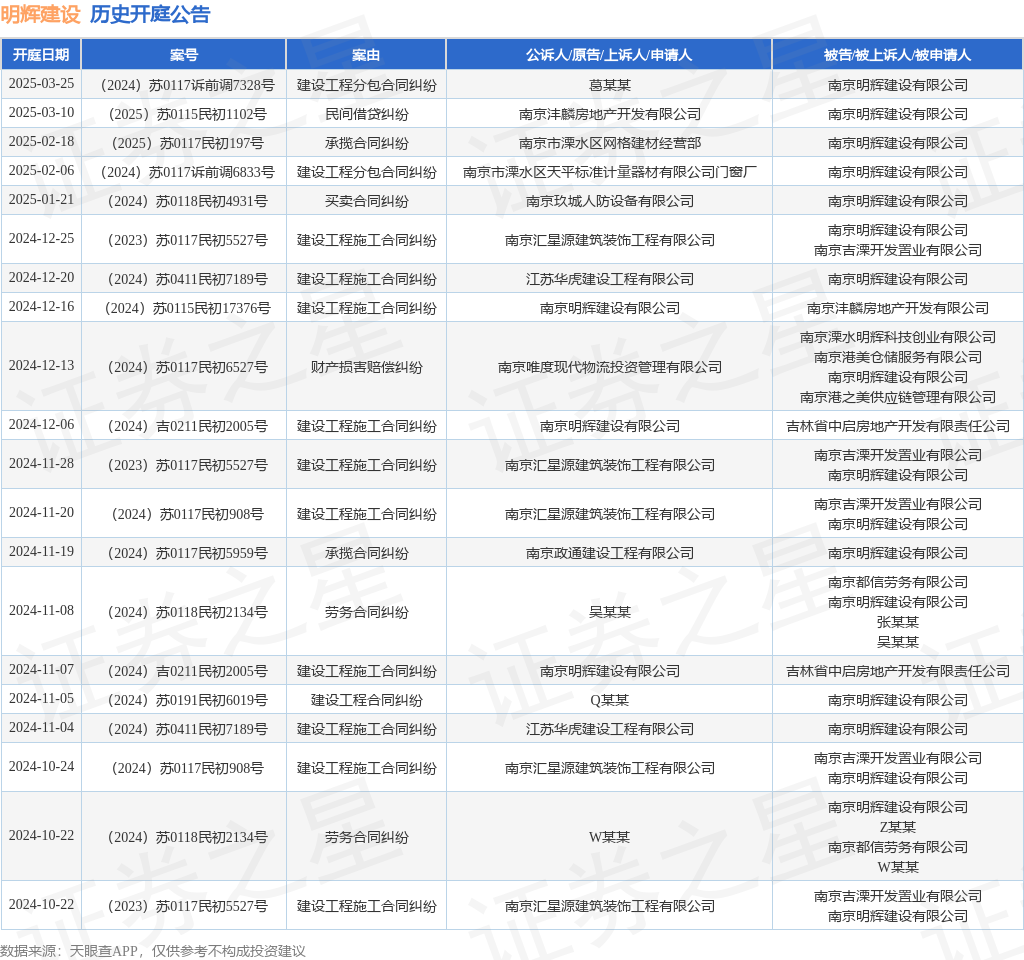Select date cell 2024-11-08
The image size is (1024, 960).
click(x=41, y=611)
